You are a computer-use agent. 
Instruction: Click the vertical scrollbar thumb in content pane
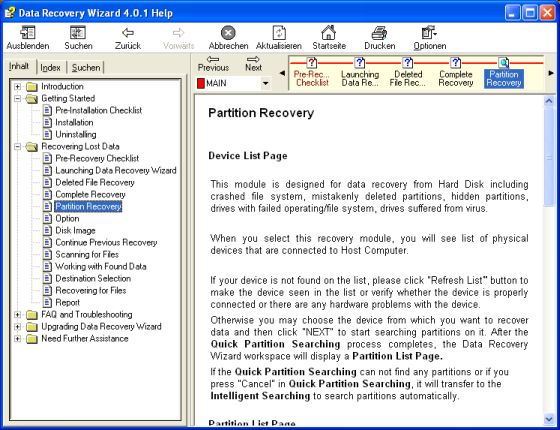549,157
